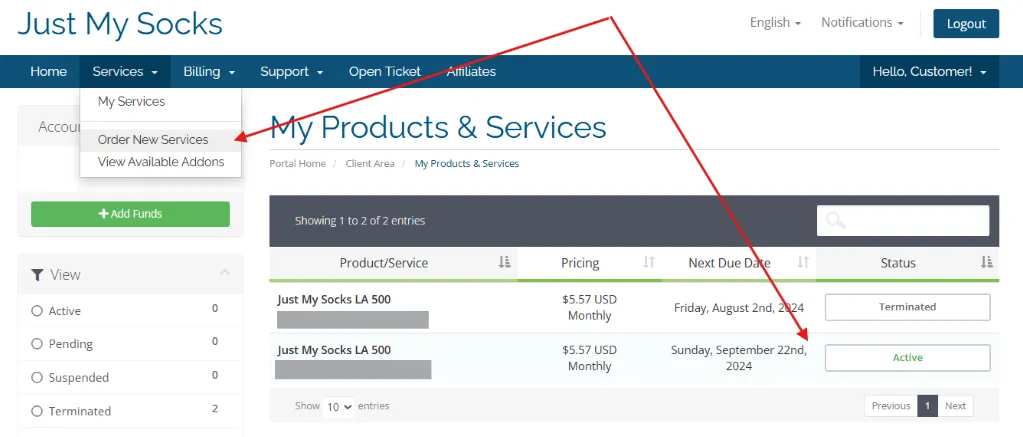Go to Next page in pagination
This screenshot has width=1023, height=437.
click(955, 406)
